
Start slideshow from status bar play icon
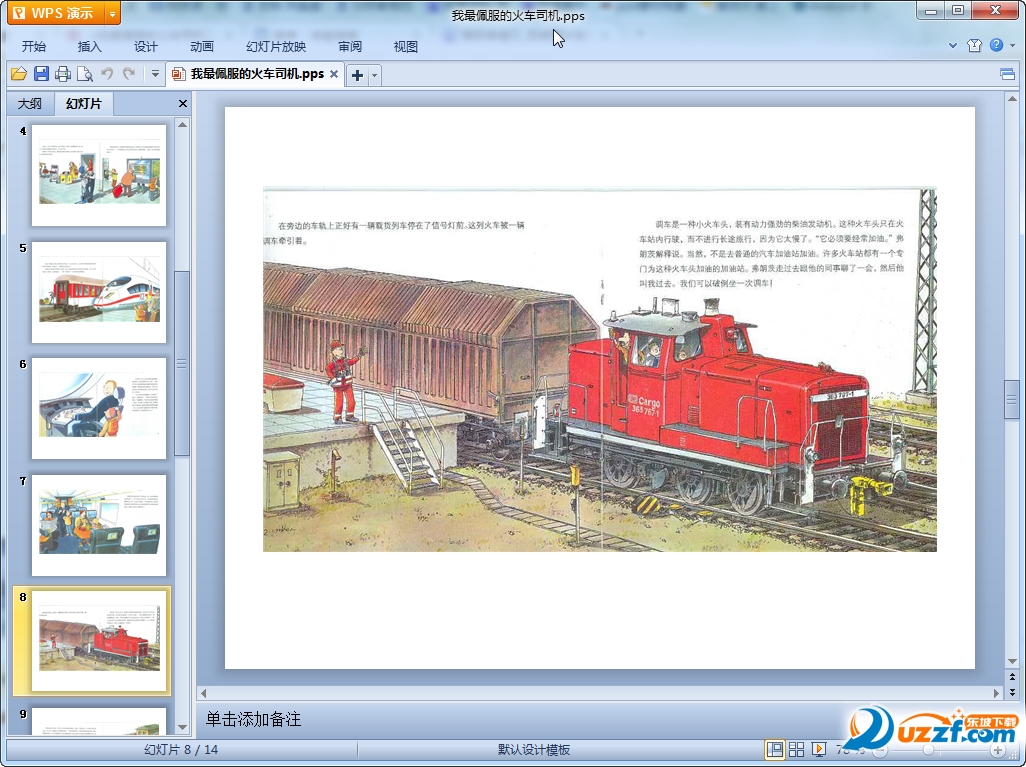click(x=819, y=749)
